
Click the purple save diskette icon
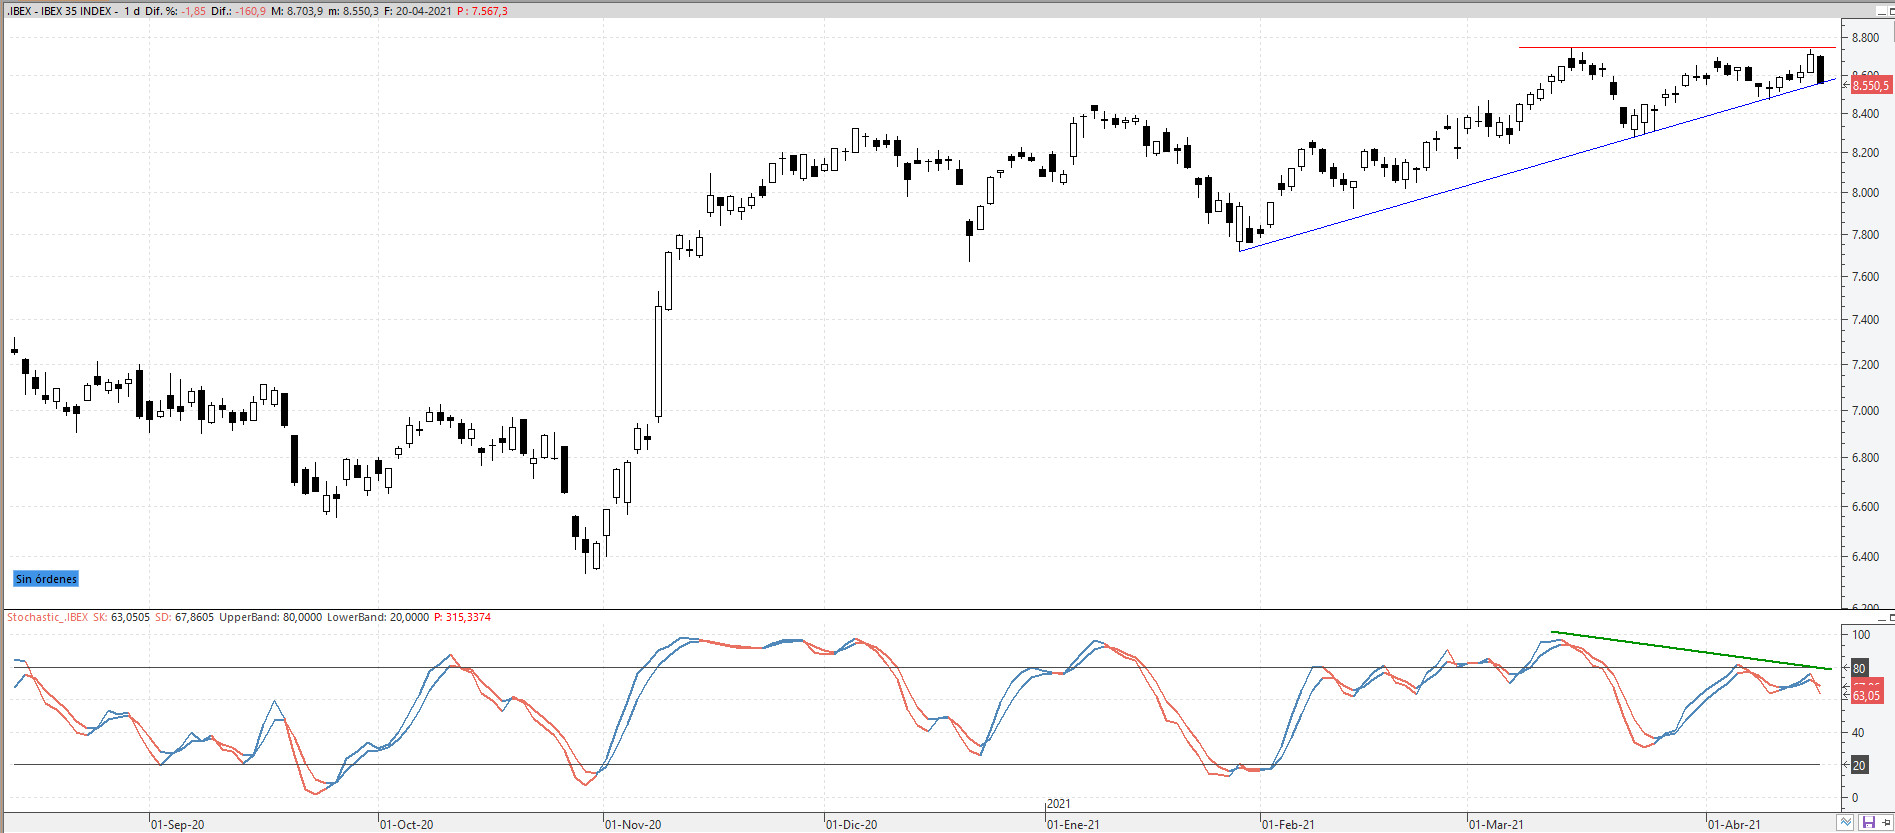[x=1867, y=822]
